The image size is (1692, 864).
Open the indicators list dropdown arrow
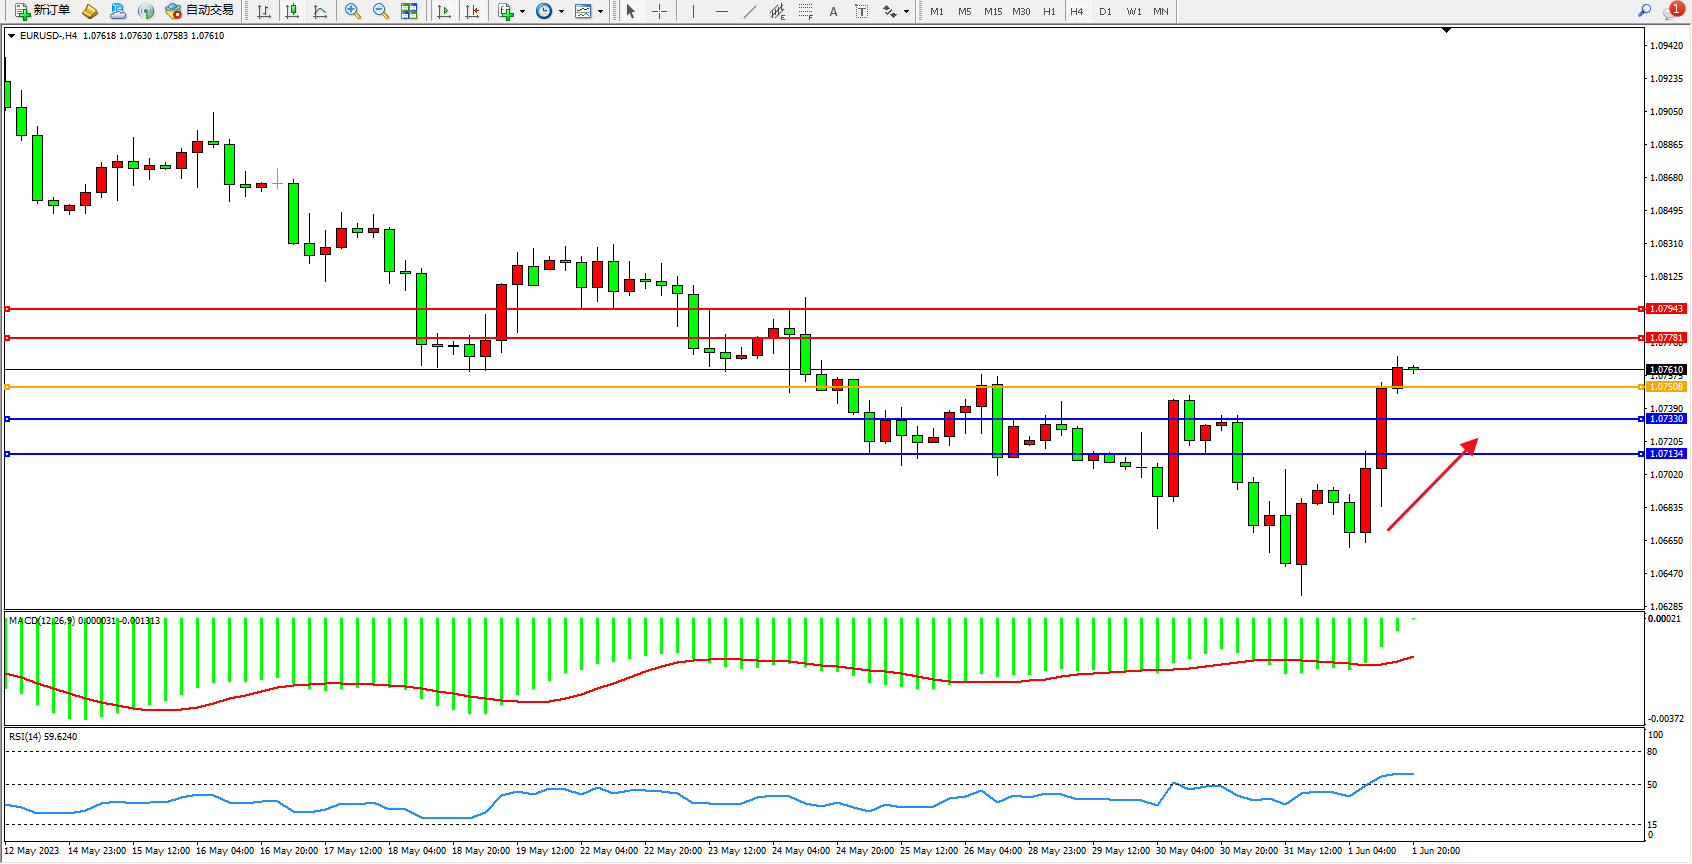point(522,12)
